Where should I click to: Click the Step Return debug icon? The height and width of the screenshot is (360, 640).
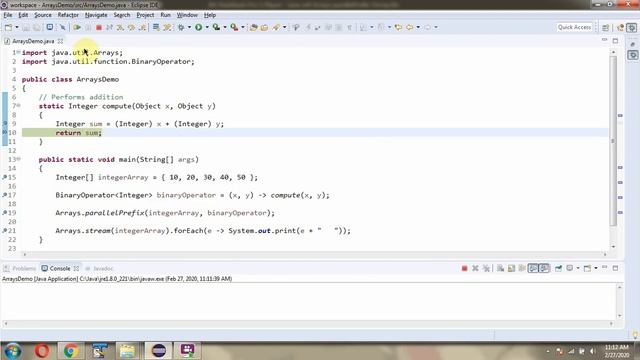pyautogui.click(x=142, y=27)
